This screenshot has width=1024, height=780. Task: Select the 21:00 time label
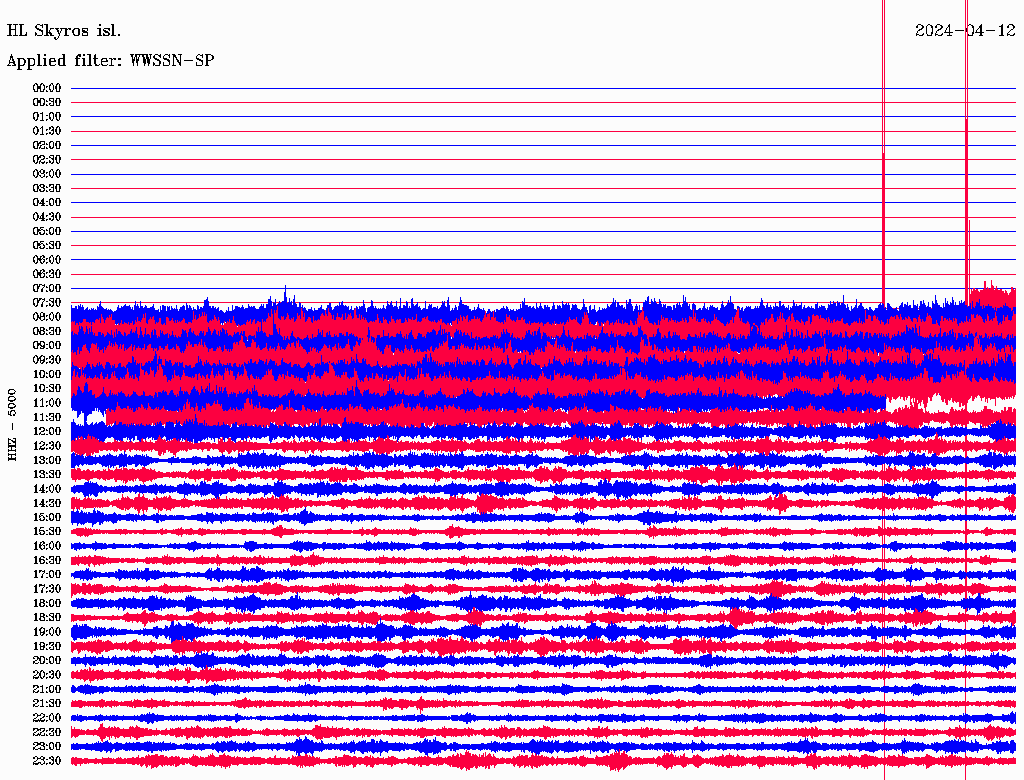click(47, 689)
